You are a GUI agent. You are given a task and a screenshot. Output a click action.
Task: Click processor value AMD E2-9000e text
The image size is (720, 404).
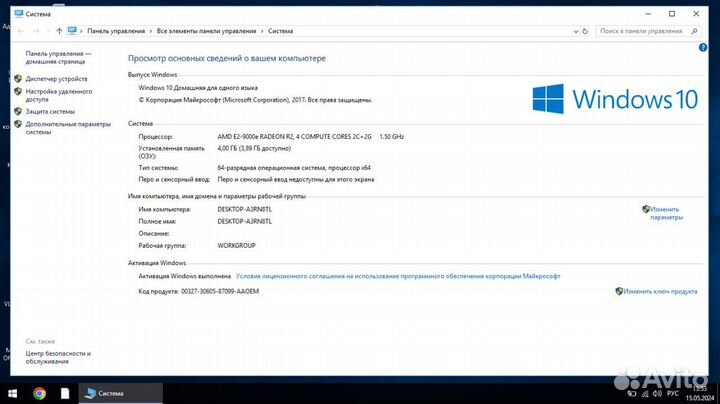(294, 137)
